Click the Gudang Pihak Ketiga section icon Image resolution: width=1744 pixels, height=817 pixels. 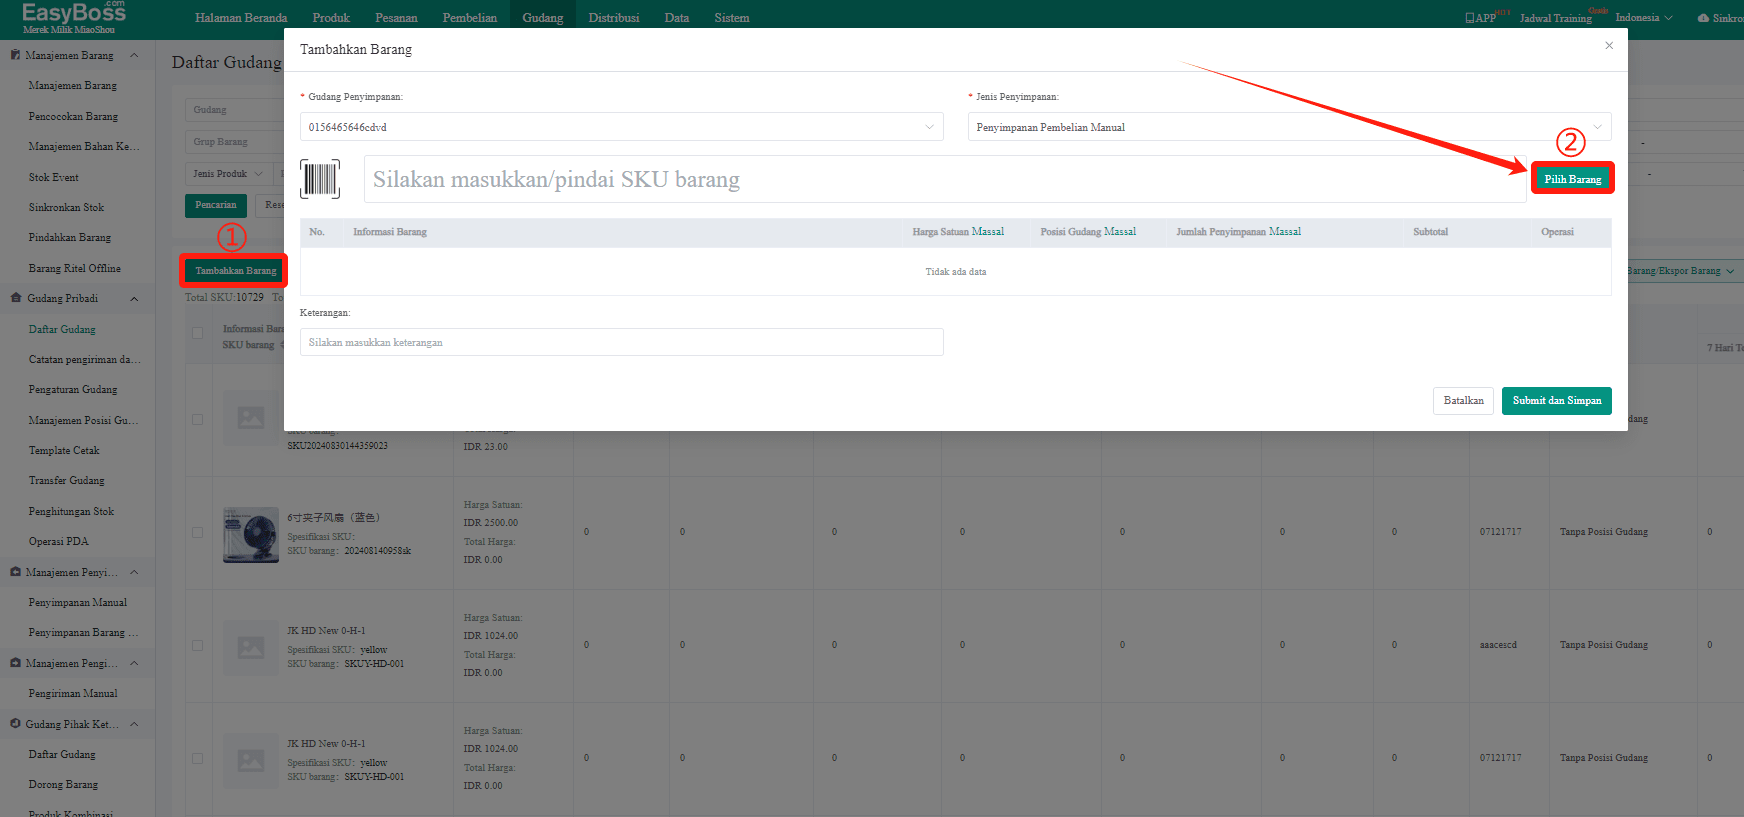(x=15, y=724)
